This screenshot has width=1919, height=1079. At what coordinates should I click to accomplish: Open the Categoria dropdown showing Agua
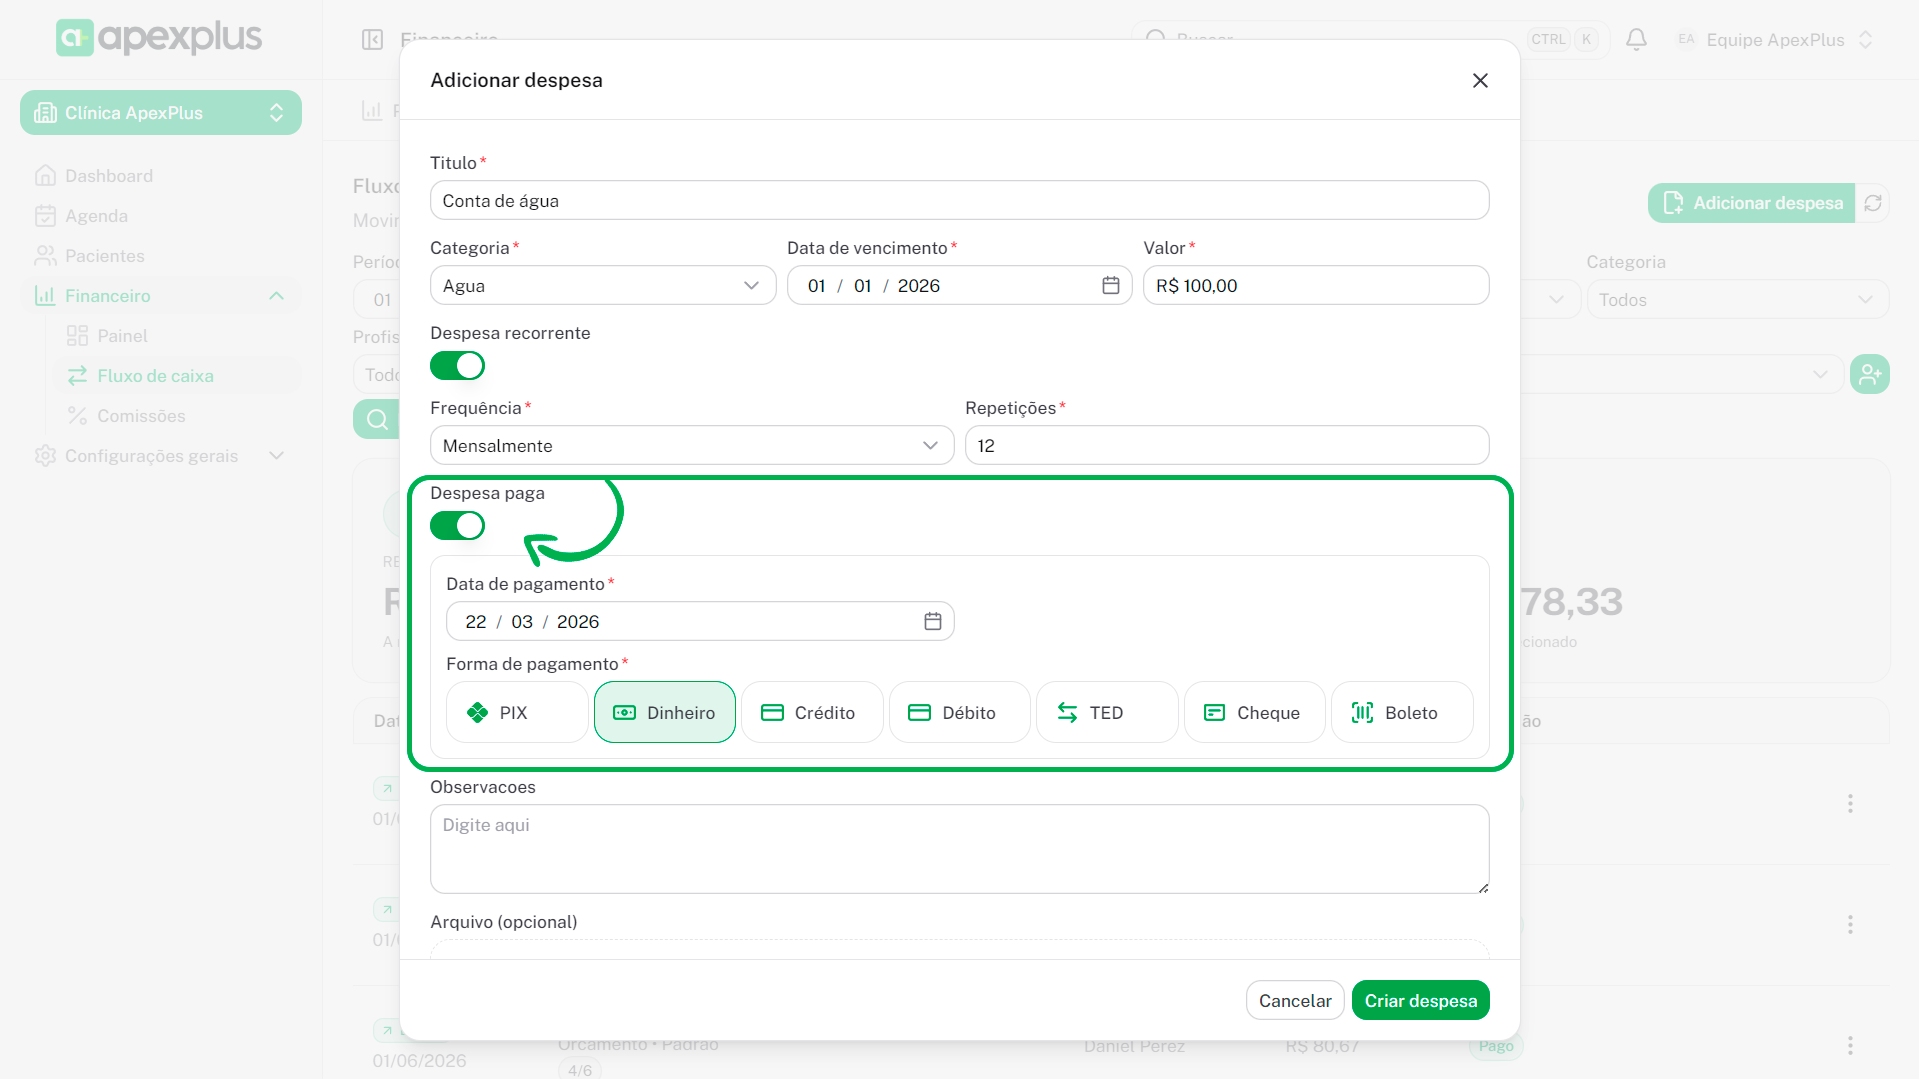pos(602,286)
